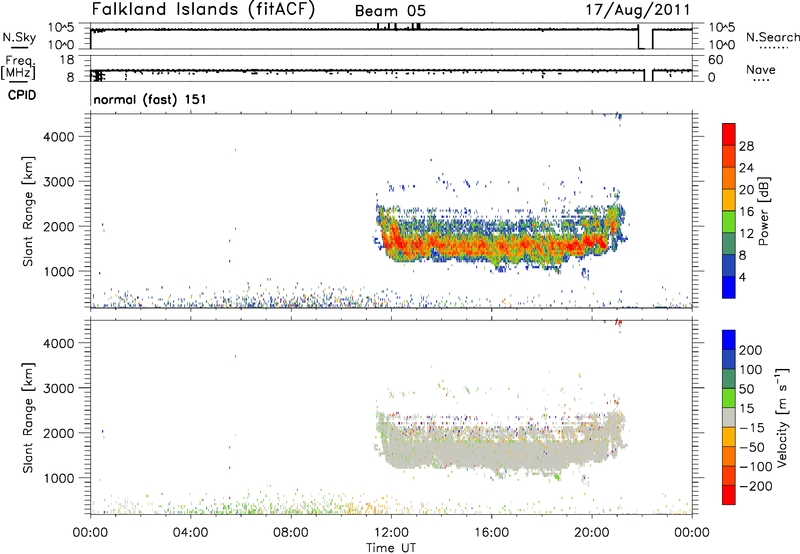Select the "28" Power colorbar value
The image size is (800, 554).
[x=746, y=146]
